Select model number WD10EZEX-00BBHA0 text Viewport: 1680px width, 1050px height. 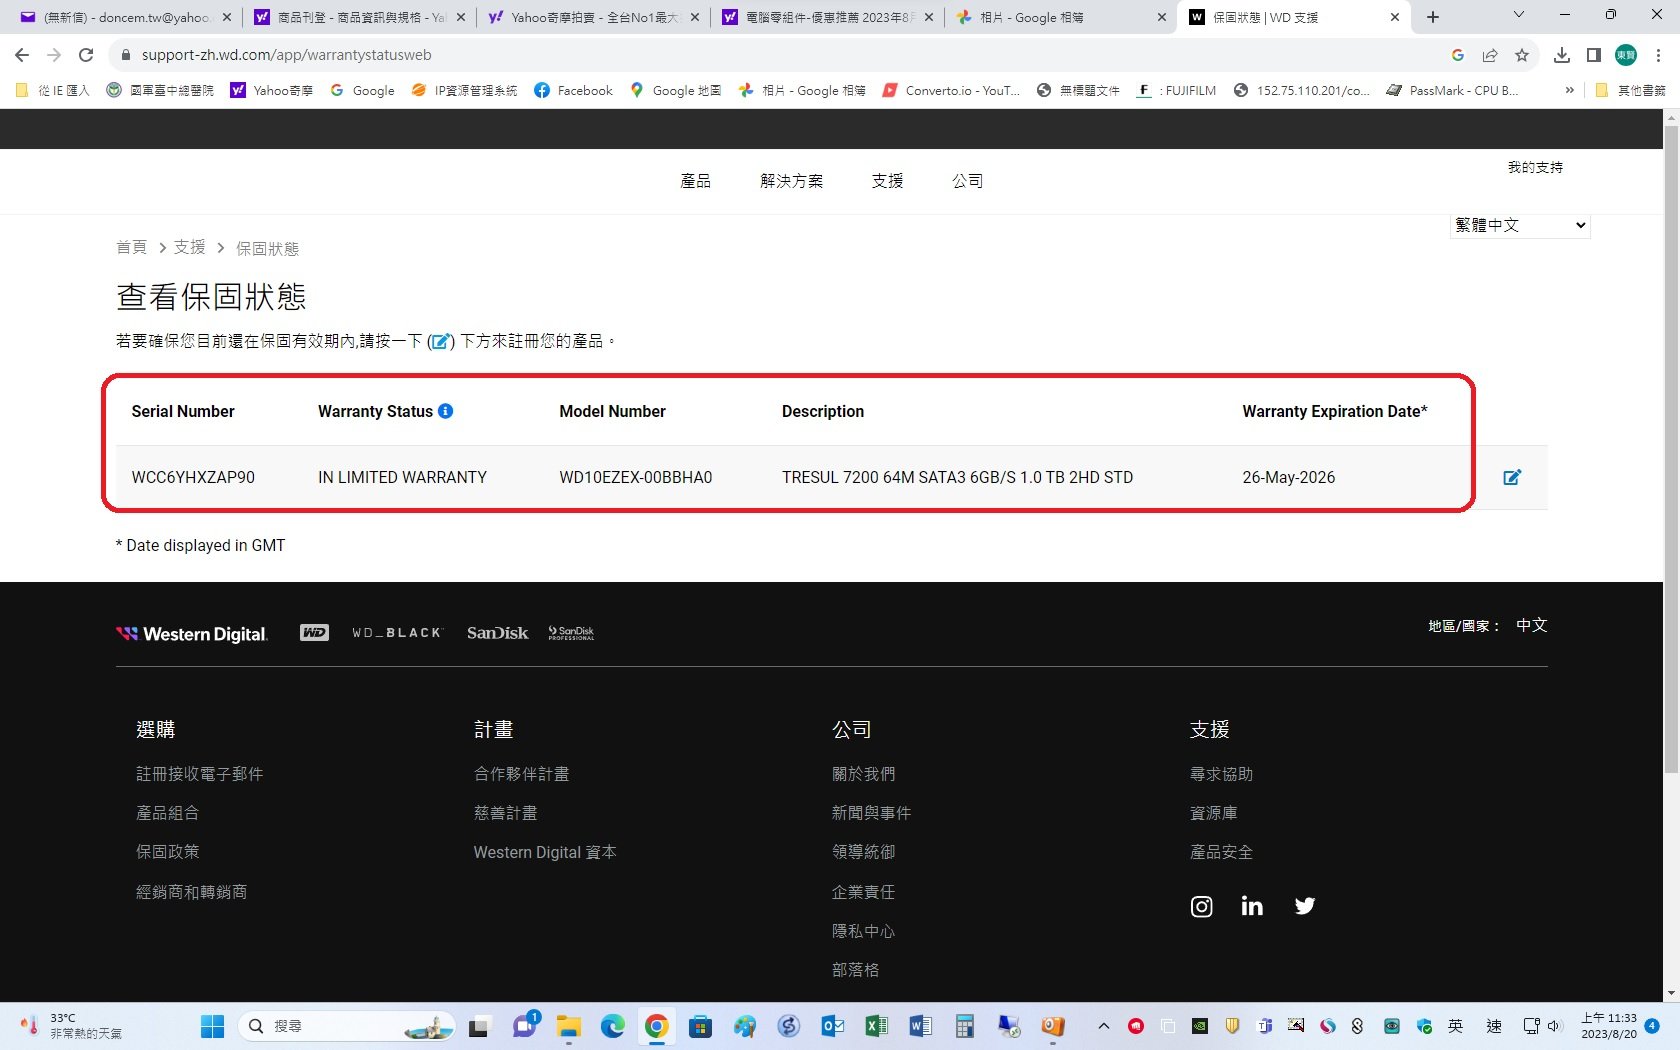[x=636, y=477]
